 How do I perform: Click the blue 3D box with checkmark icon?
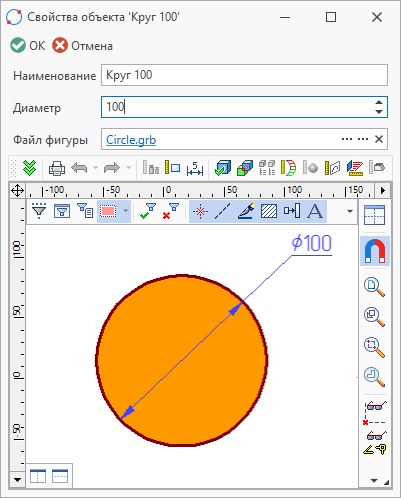tap(223, 168)
